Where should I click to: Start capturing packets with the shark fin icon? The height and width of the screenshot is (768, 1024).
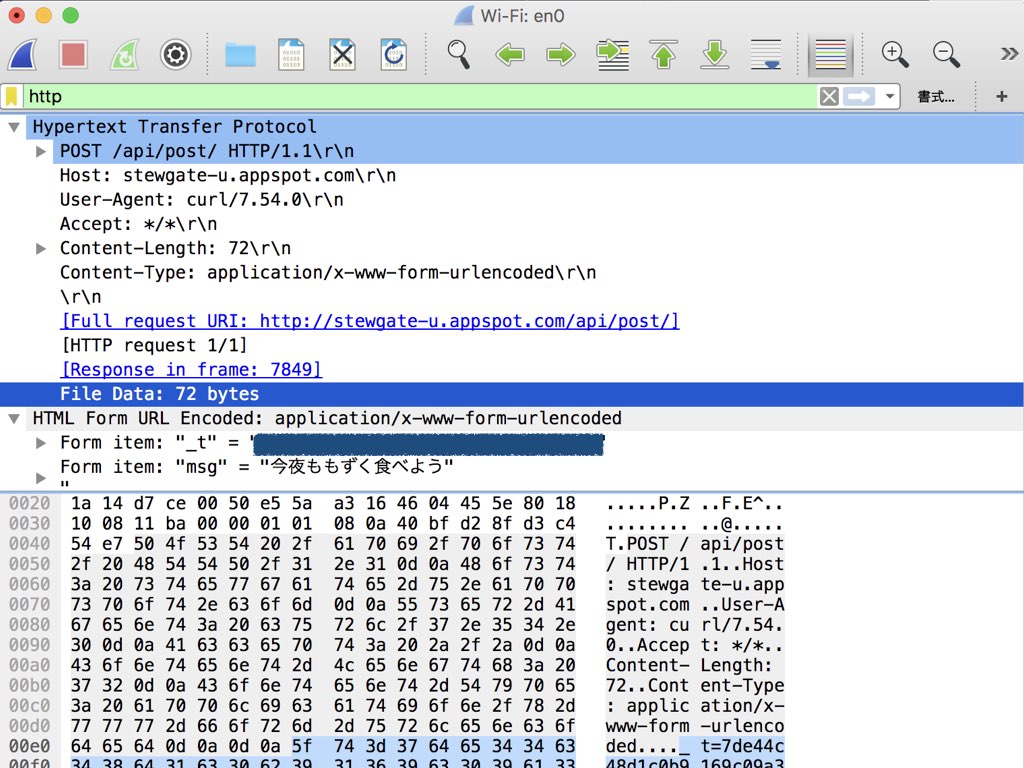coord(23,54)
